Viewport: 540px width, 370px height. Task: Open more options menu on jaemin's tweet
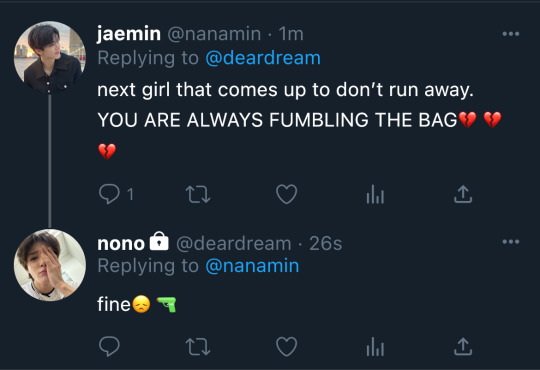[511, 34]
